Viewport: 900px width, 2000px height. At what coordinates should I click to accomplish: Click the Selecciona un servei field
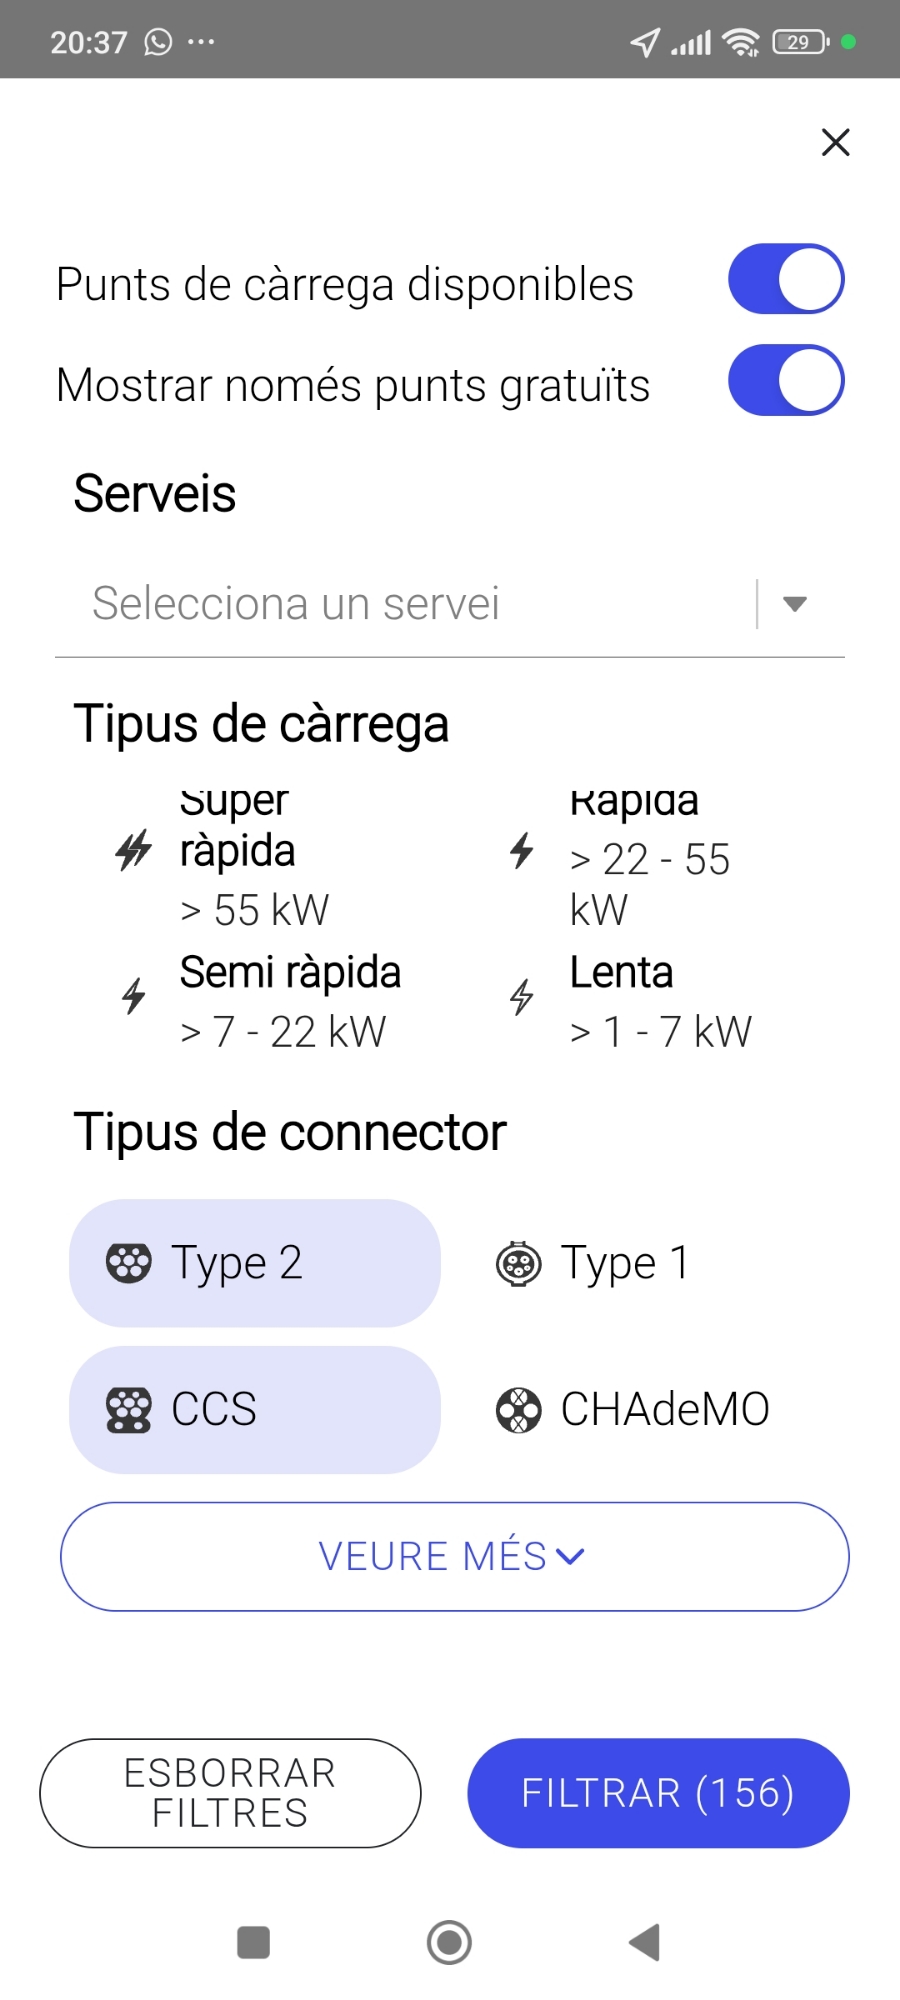coord(400,604)
